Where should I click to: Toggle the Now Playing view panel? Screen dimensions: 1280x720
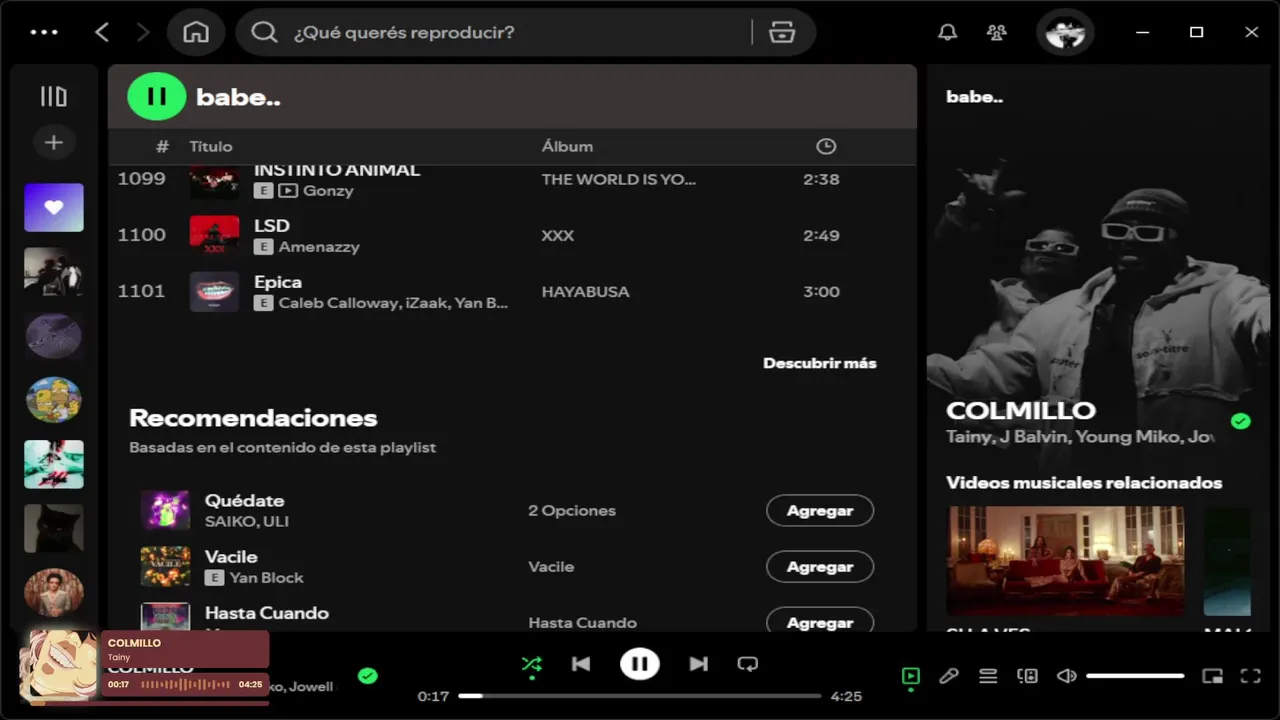click(x=910, y=676)
